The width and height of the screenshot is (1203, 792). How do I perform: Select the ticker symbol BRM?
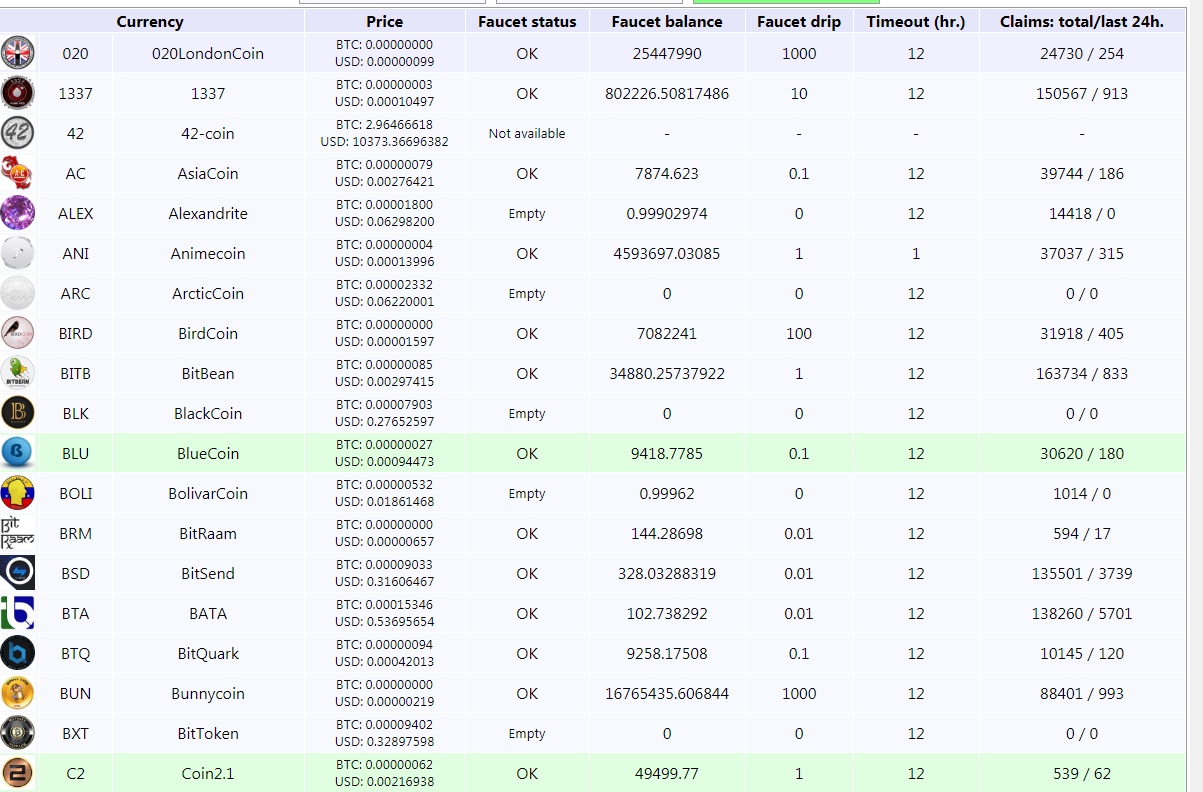coord(75,533)
